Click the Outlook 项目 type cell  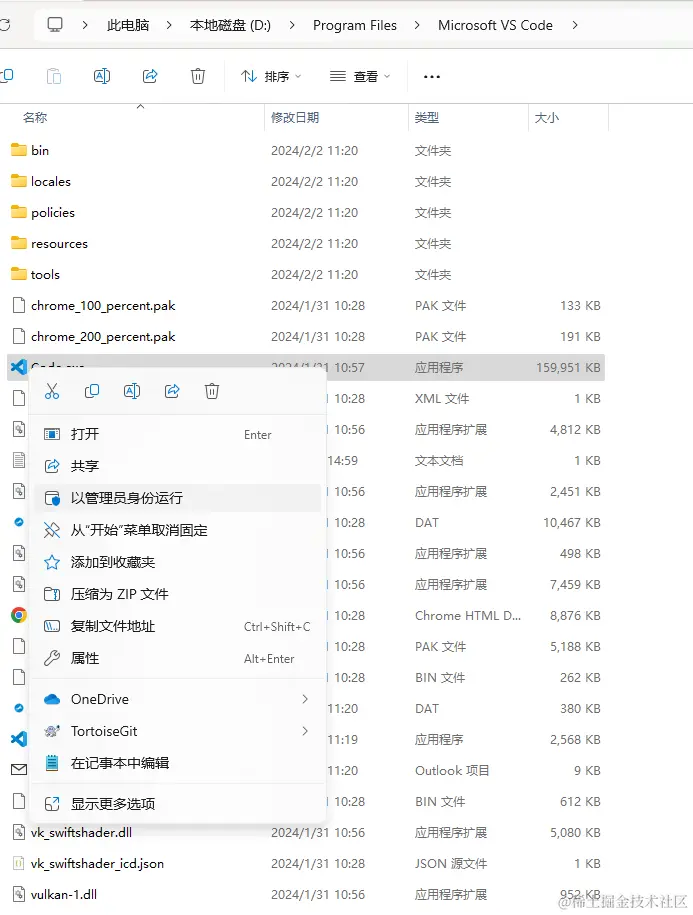[452, 770]
